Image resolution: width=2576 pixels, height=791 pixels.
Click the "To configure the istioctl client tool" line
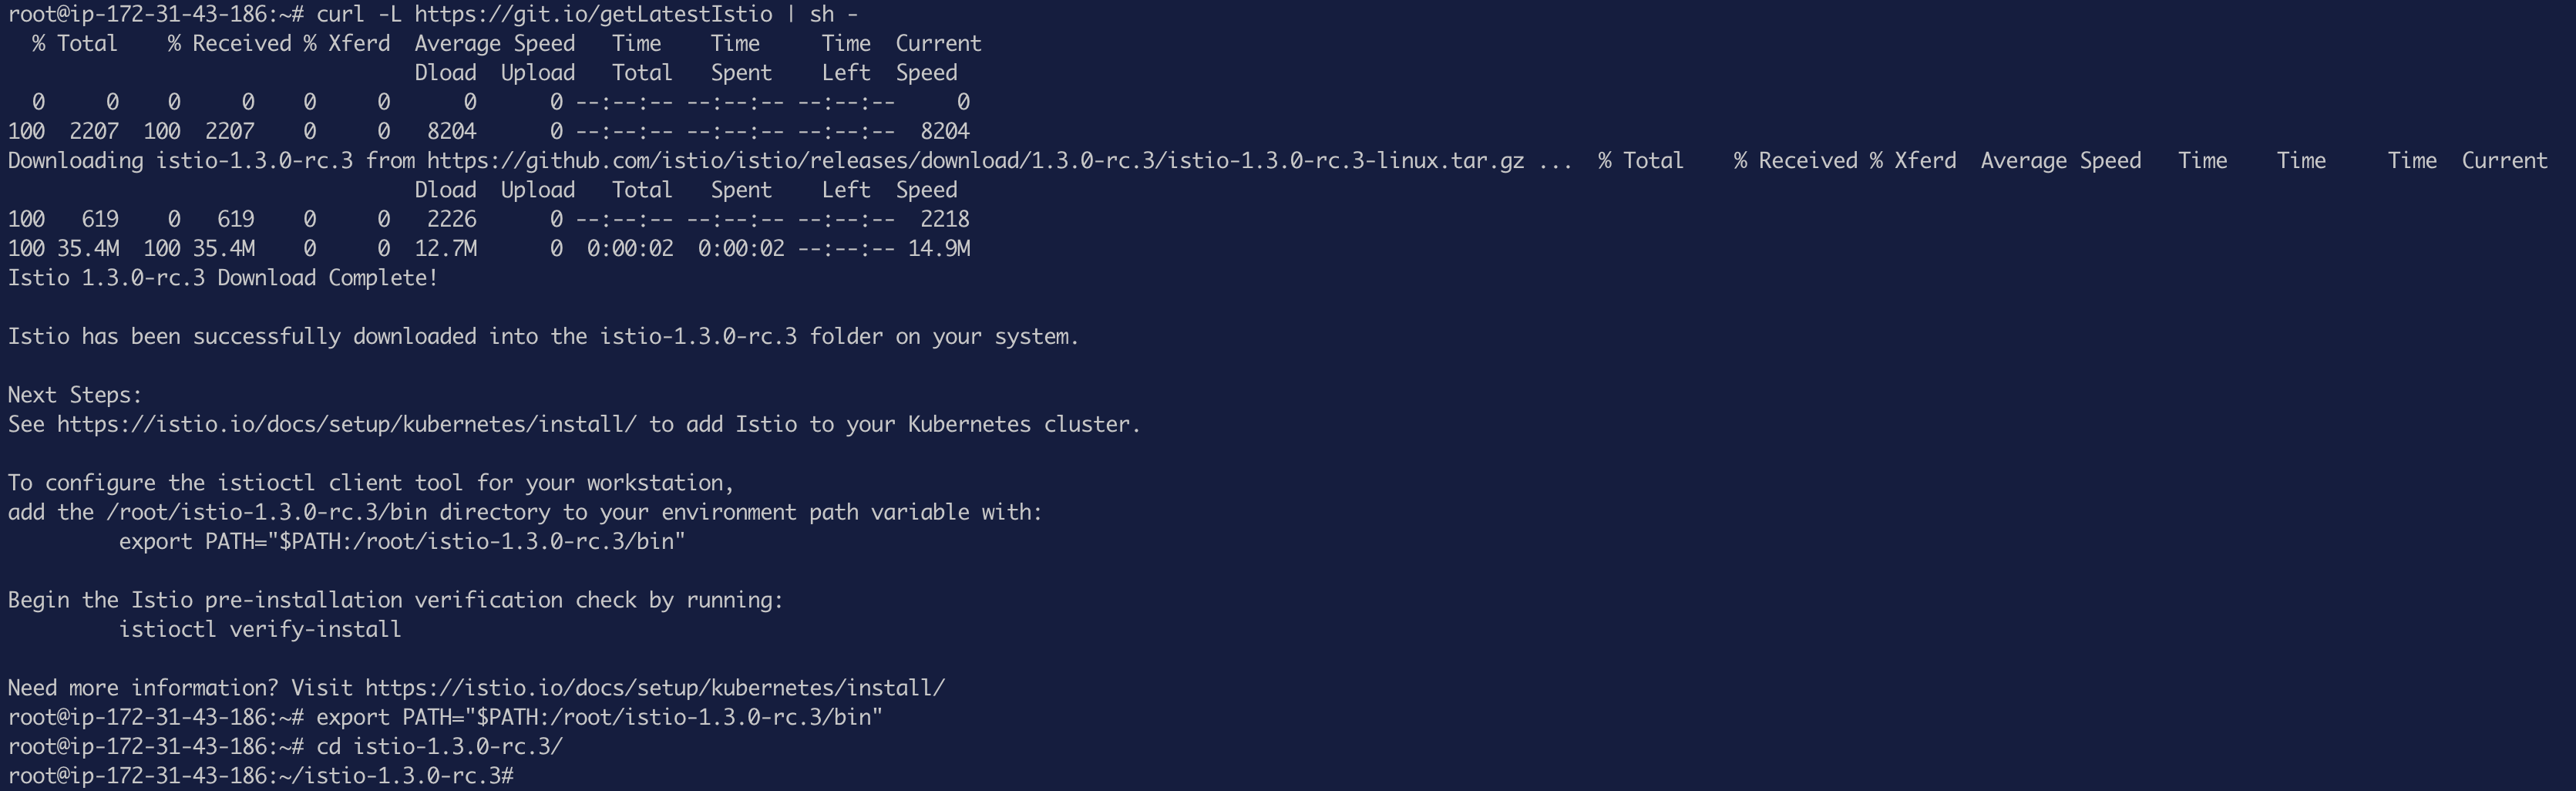click(x=371, y=484)
